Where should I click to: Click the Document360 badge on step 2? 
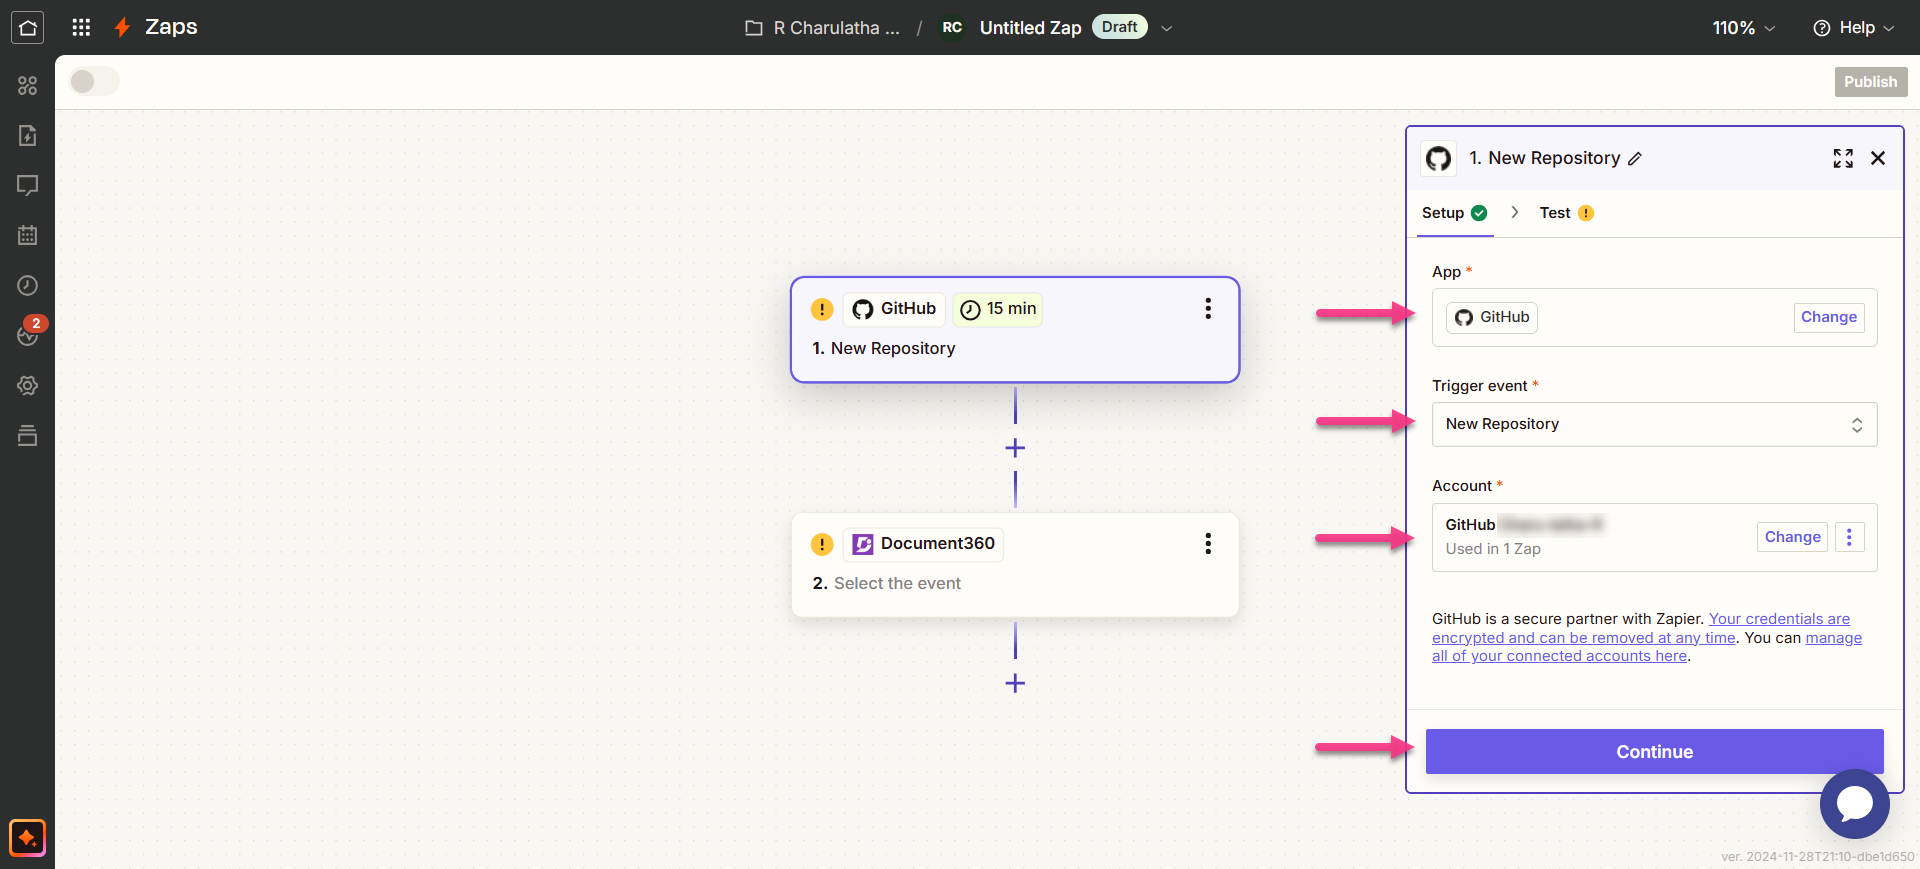coord(923,544)
